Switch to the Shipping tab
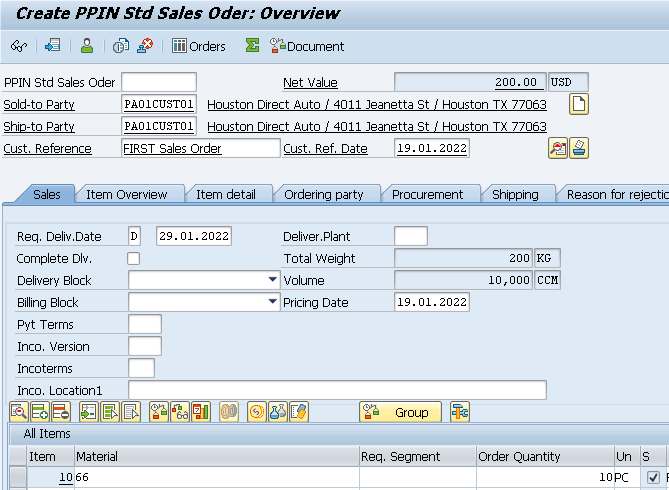 (515, 195)
